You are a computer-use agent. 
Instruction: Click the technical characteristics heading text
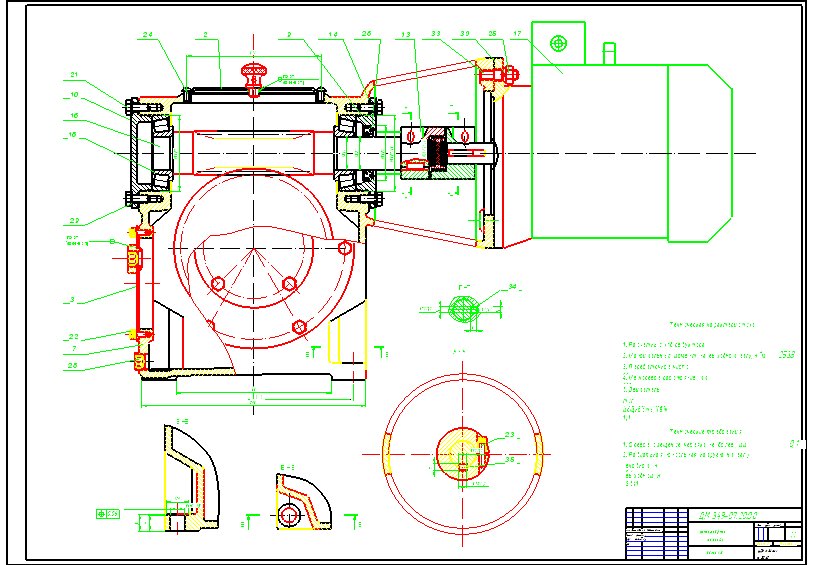[x=712, y=325]
